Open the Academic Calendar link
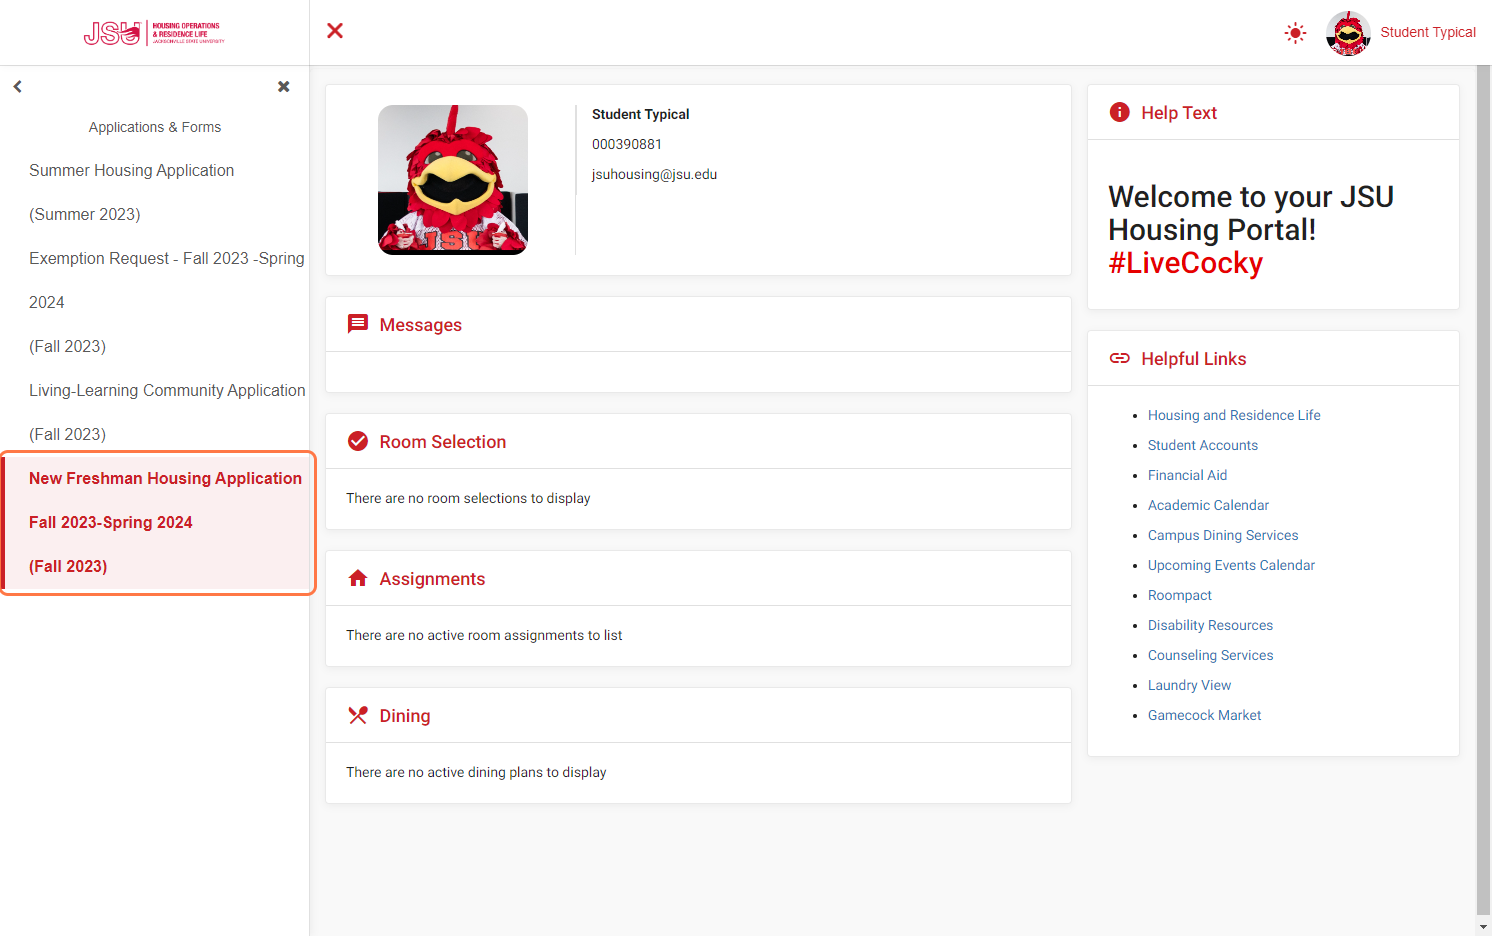Screen dimensions: 1492x936 coord(1208,505)
